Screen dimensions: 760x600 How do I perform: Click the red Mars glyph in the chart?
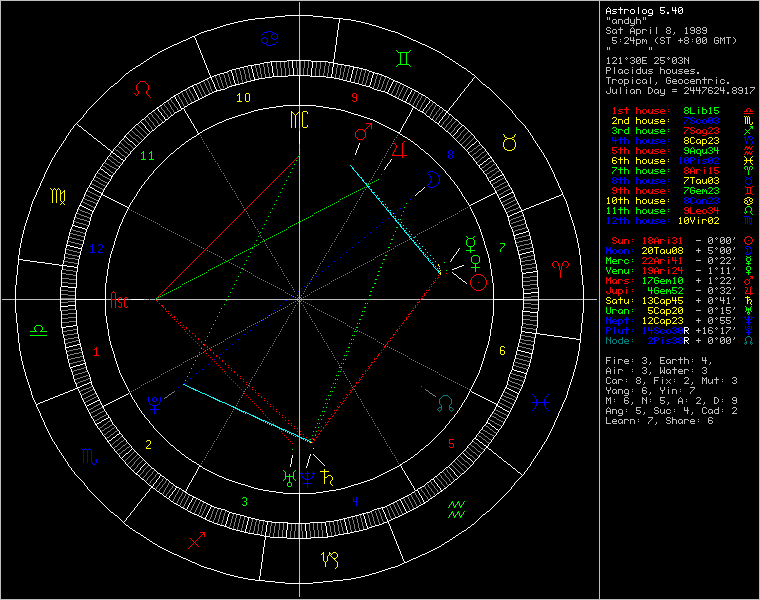pos(362,134)
